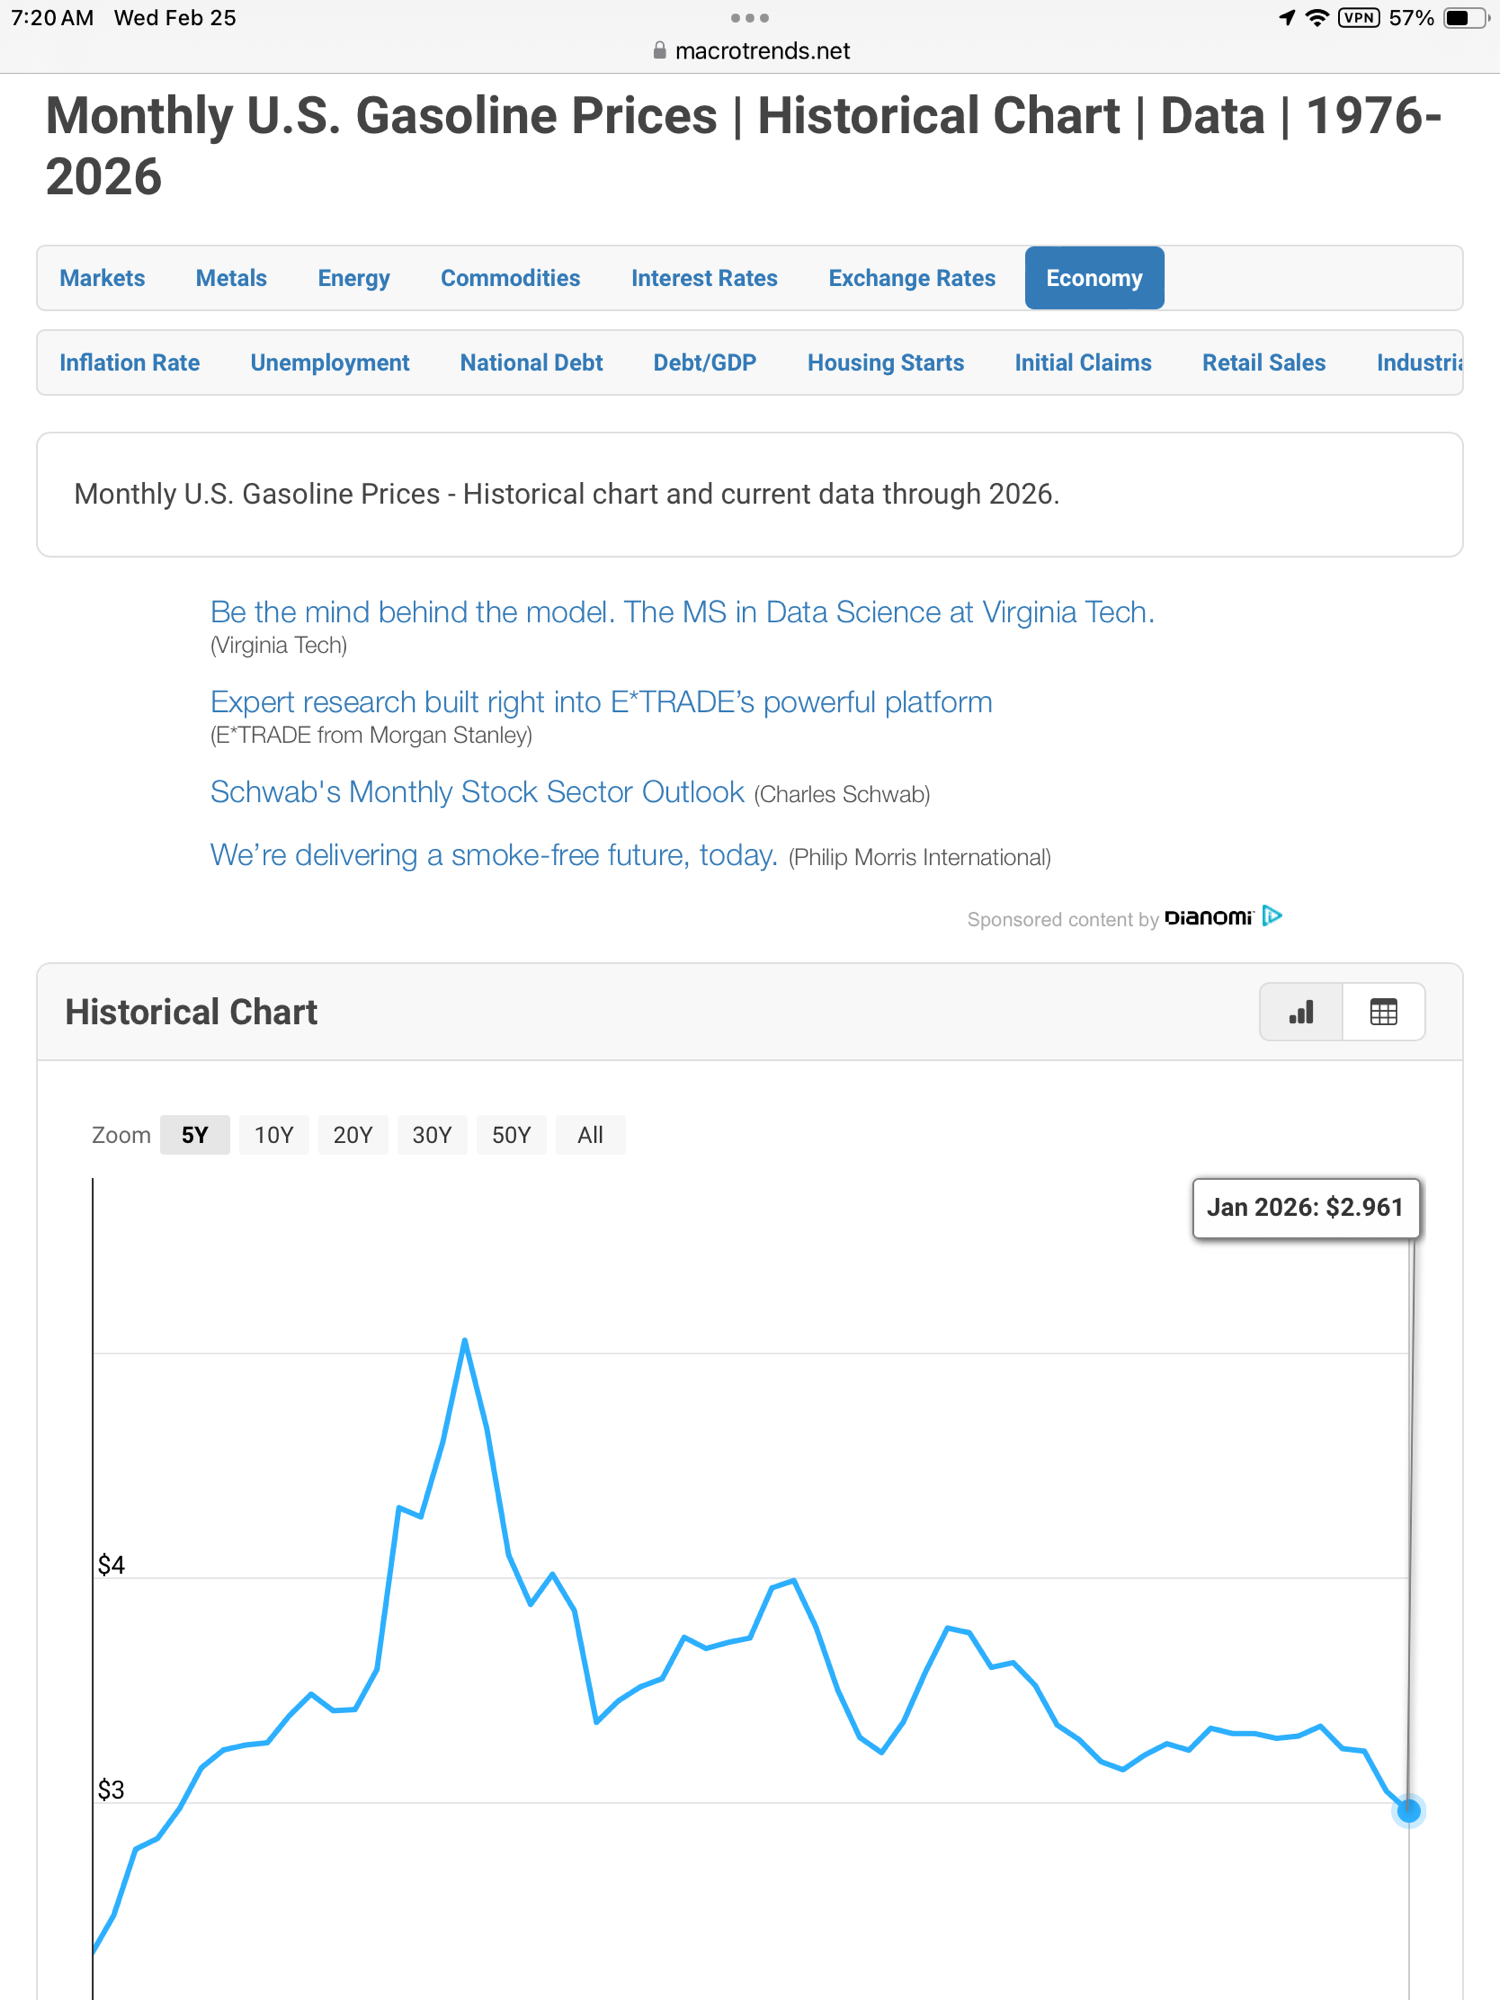Open Schwab's Monthly Stock Sector Outlook
Screen dimensions: 1500x2000
(x=477, y=792)
